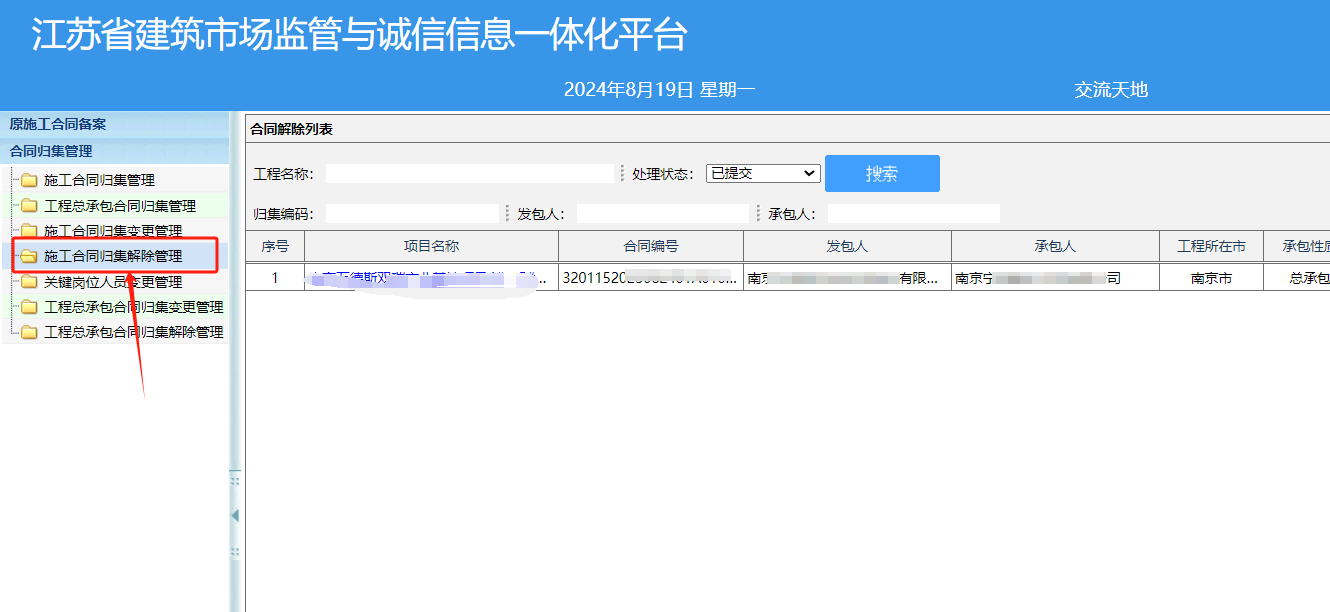Click the 承包人 search input
The image size is (1330, 612).
click(913, 214)
